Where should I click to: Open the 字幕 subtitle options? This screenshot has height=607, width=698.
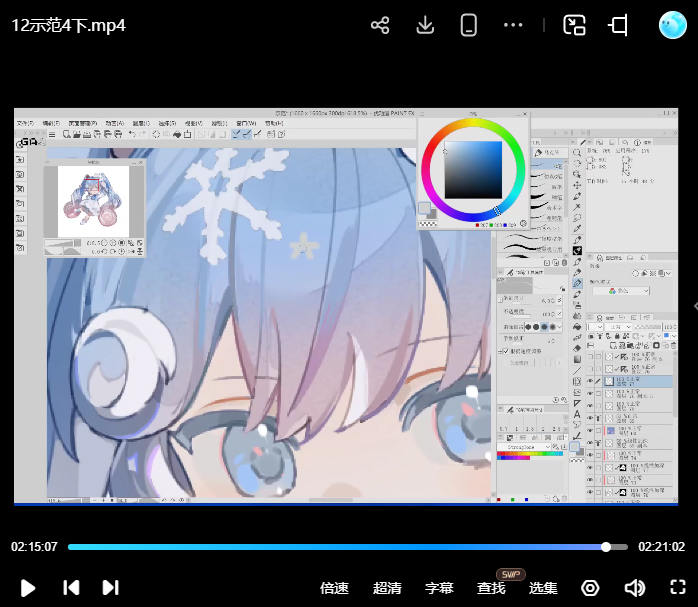click(x=439, y=588)
